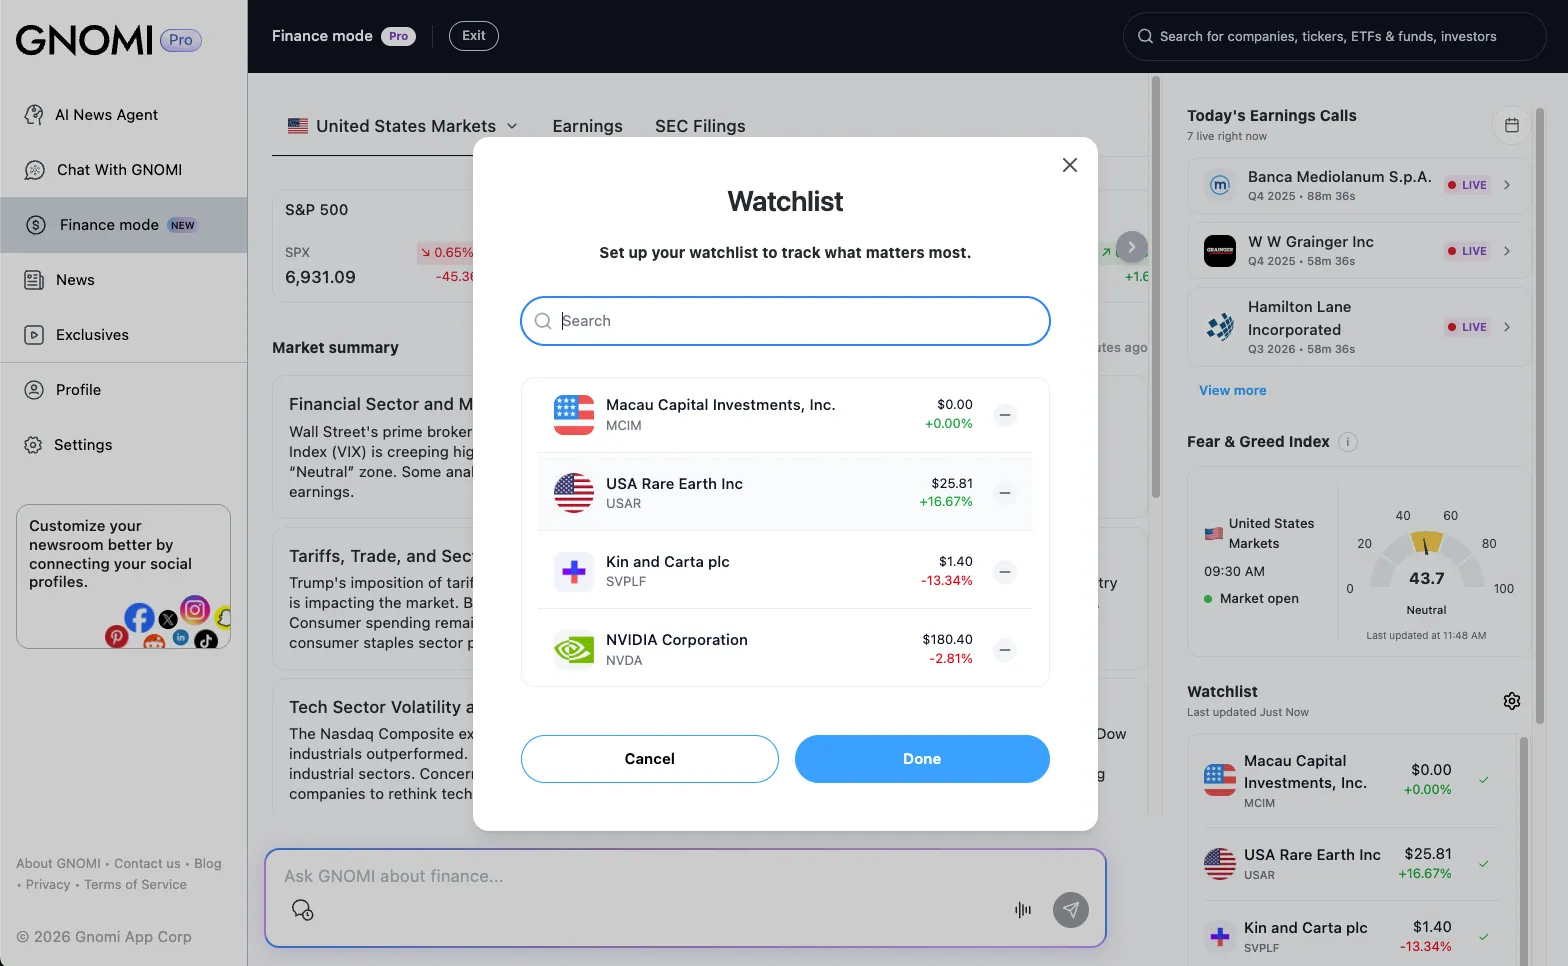Image resolution: width=1568 pixels, height=966 pixels.
Task: Expand Hamilton Lane earnings call chevron
Action: pos(1507,327)
